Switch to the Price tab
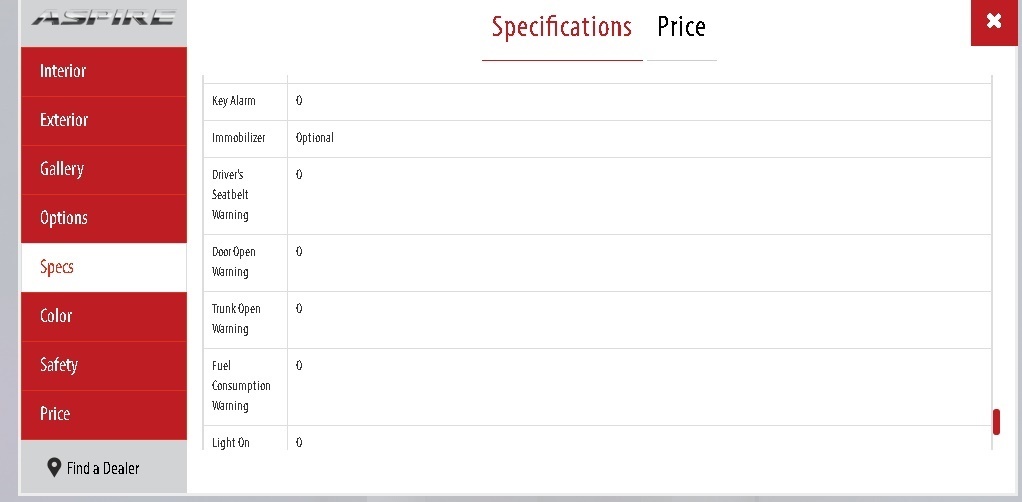1022x502 pixels. (x=681, y=27)
